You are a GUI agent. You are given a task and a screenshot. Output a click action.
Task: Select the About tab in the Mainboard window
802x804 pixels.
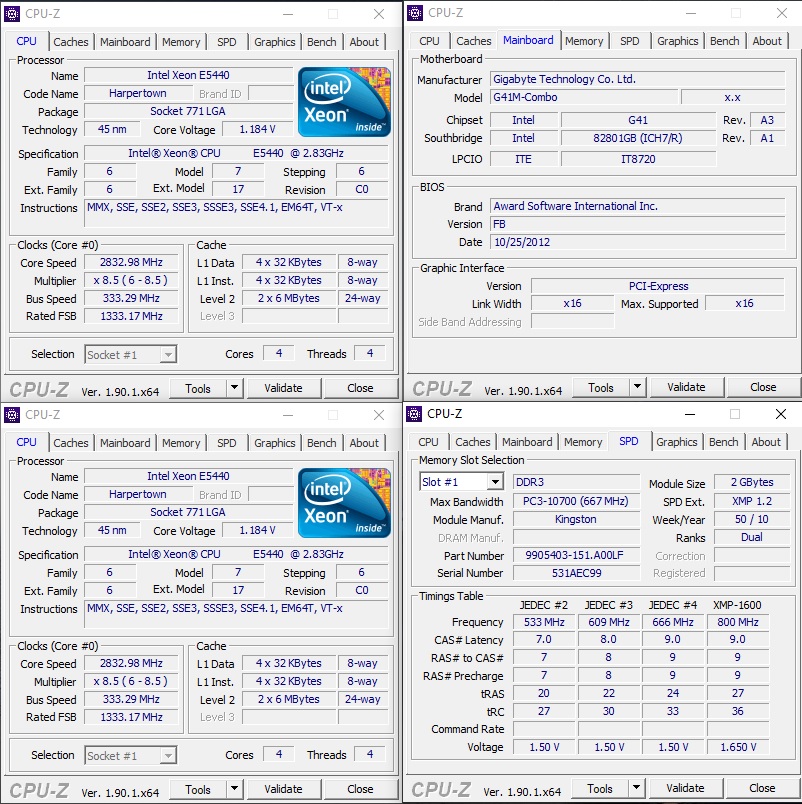[x=767, y=41]
